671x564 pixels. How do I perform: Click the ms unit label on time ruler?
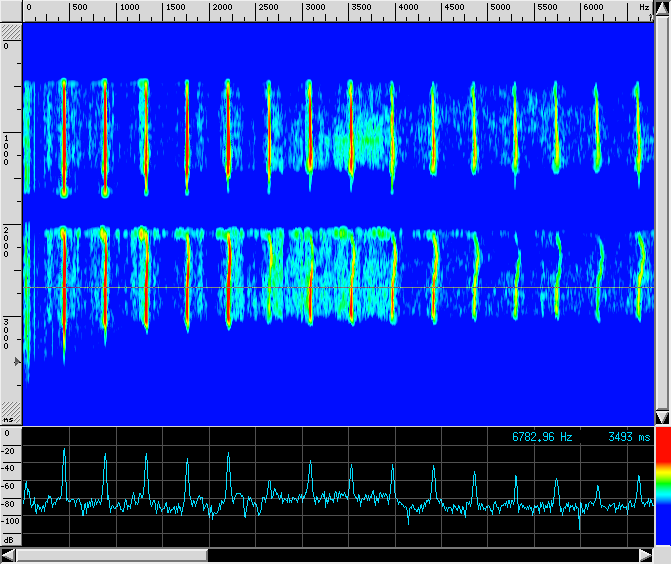[8, 420]
